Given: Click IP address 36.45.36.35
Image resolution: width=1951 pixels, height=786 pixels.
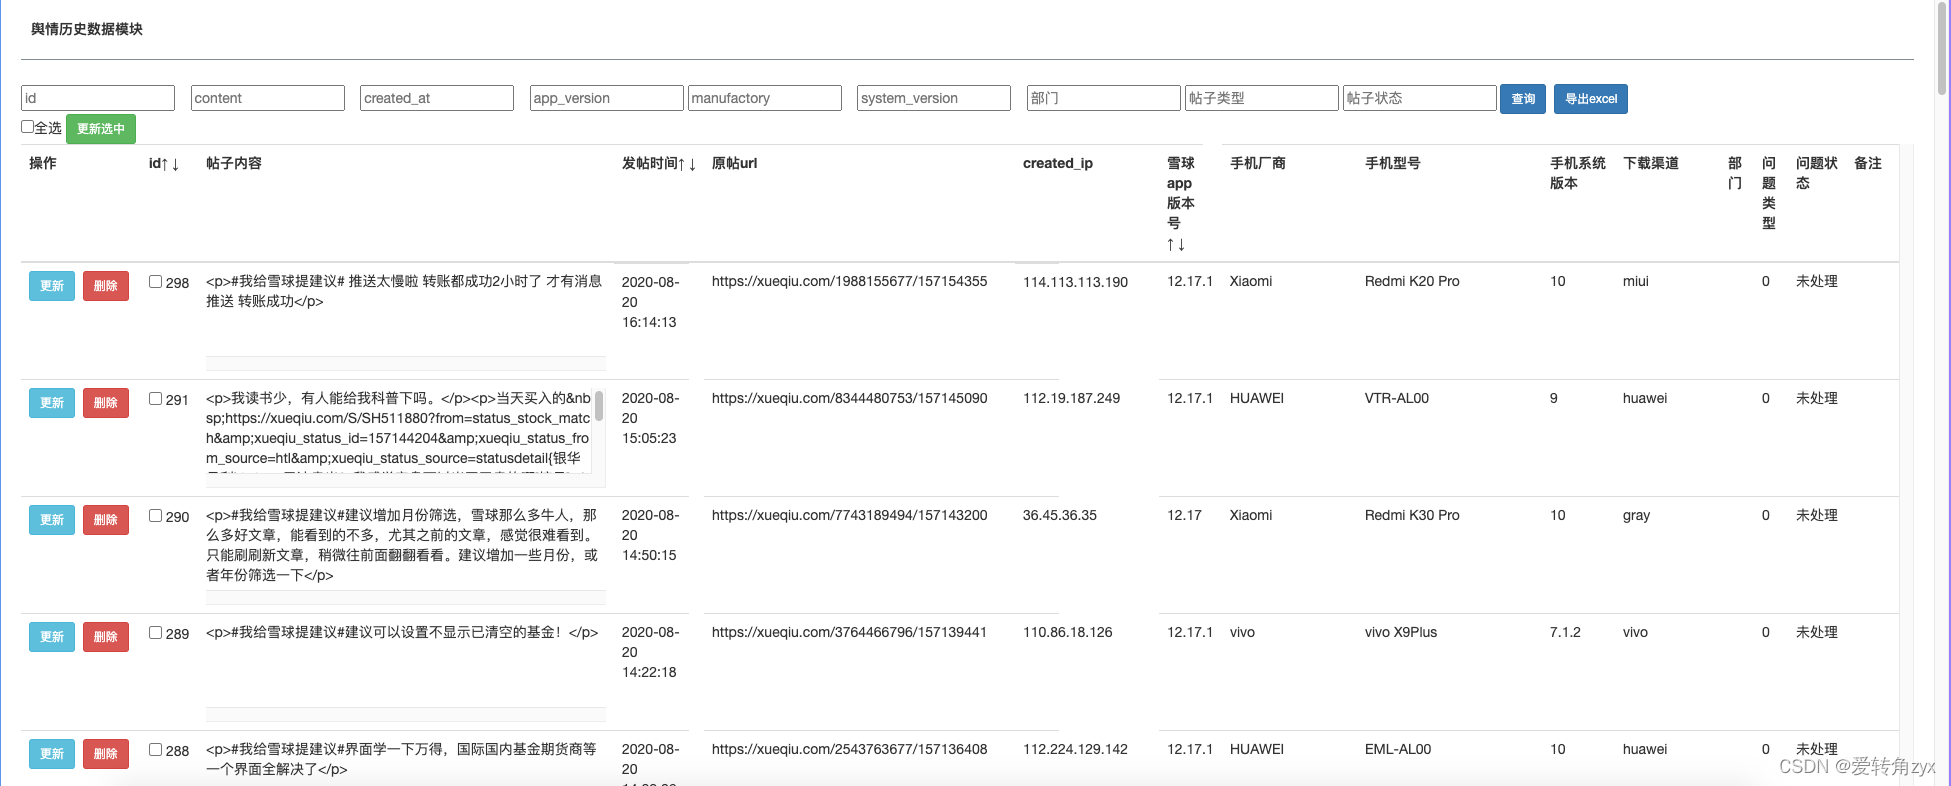Looking at the screenshot, I should [1059, 516].
